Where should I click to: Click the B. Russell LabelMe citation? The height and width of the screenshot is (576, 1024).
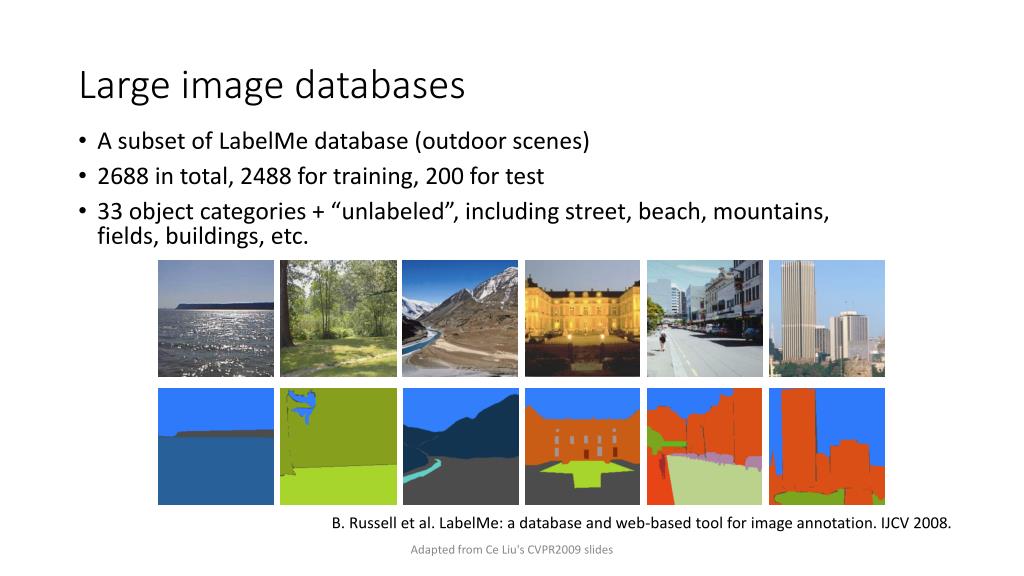click(x=641, y=523)
